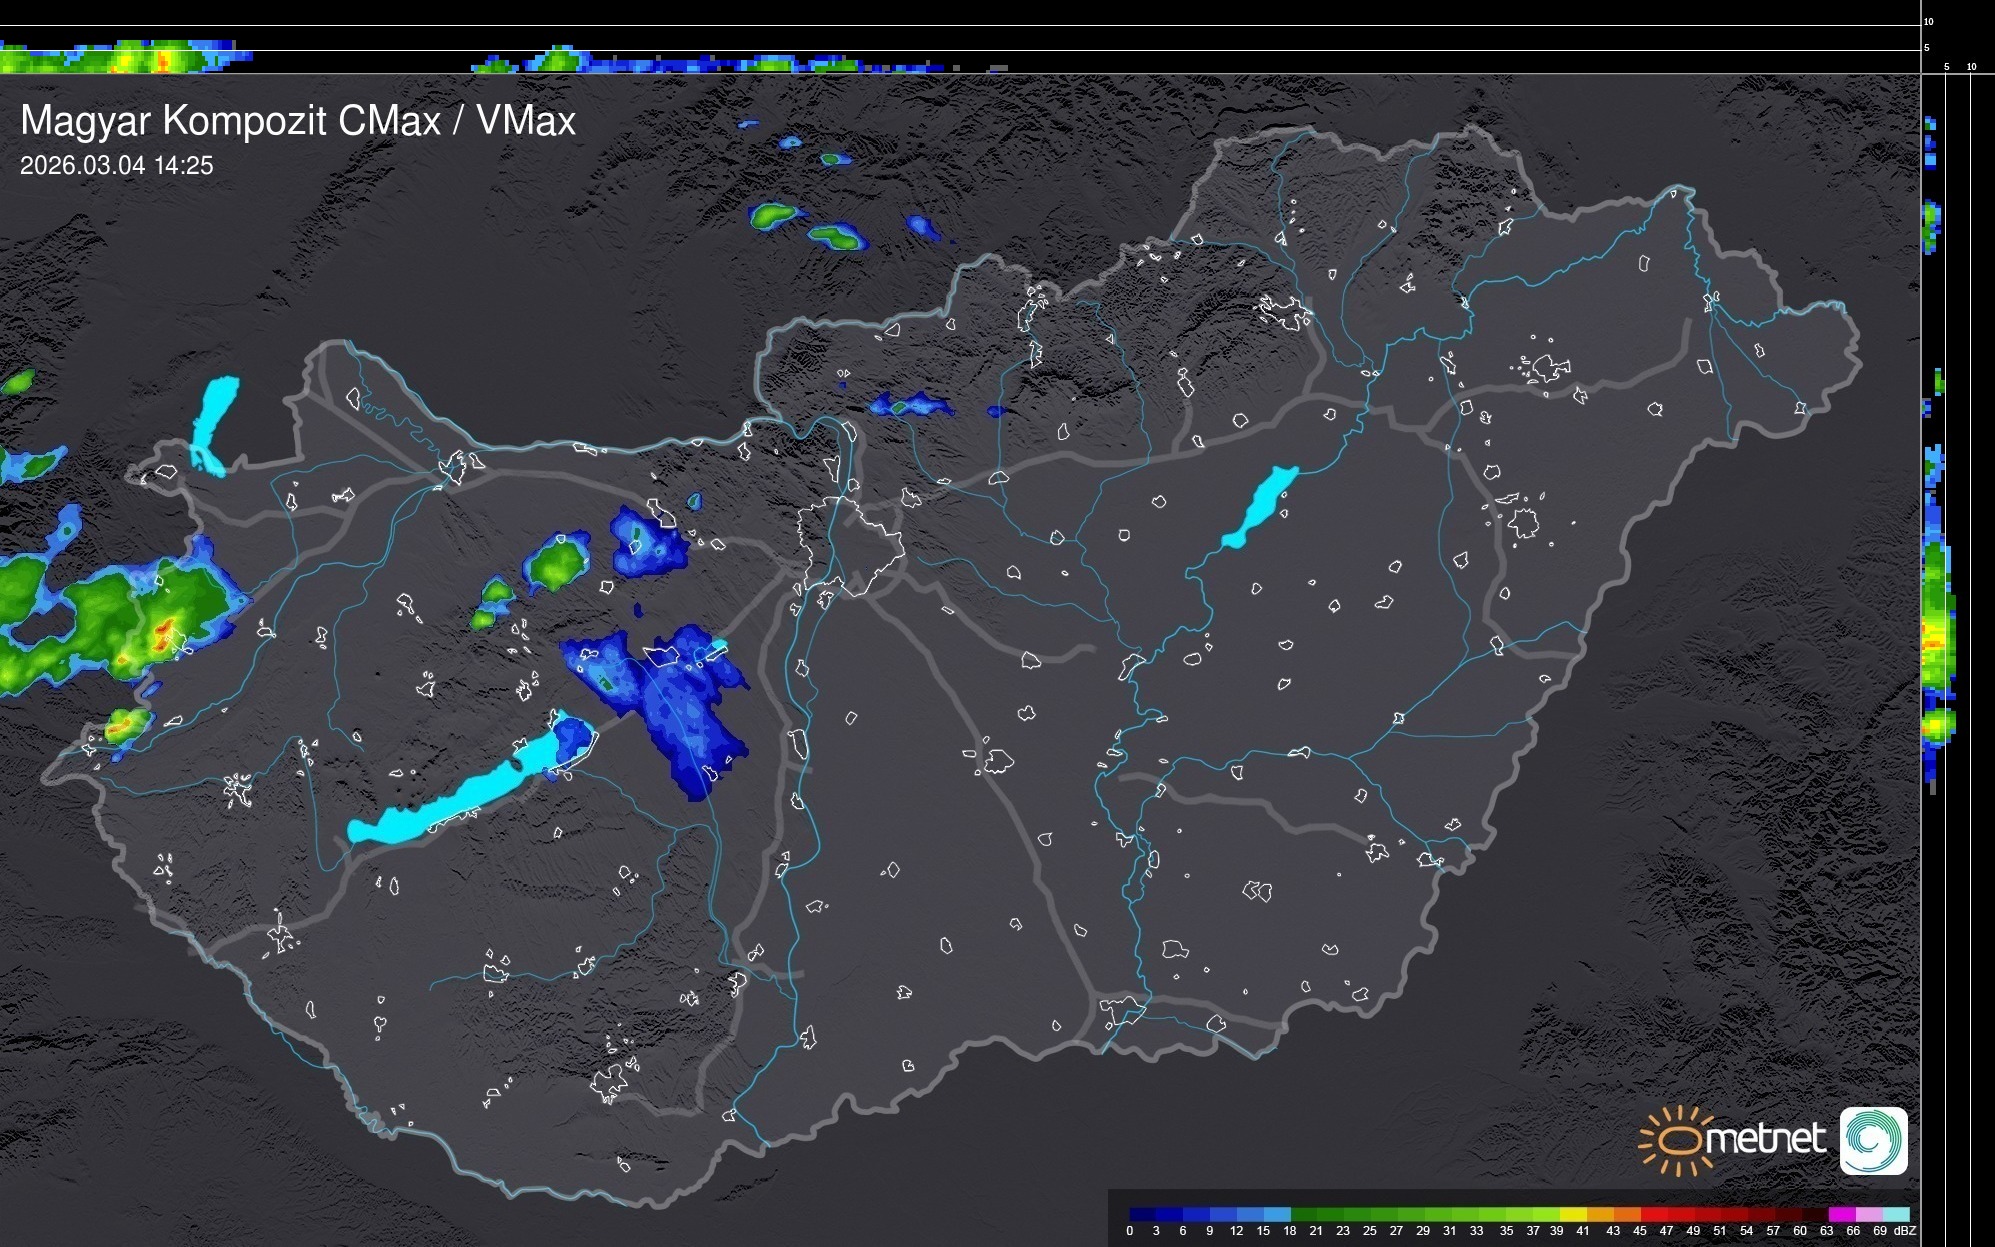
Task: Click the metnet wordmark text
Action: click(1765, 1139)
